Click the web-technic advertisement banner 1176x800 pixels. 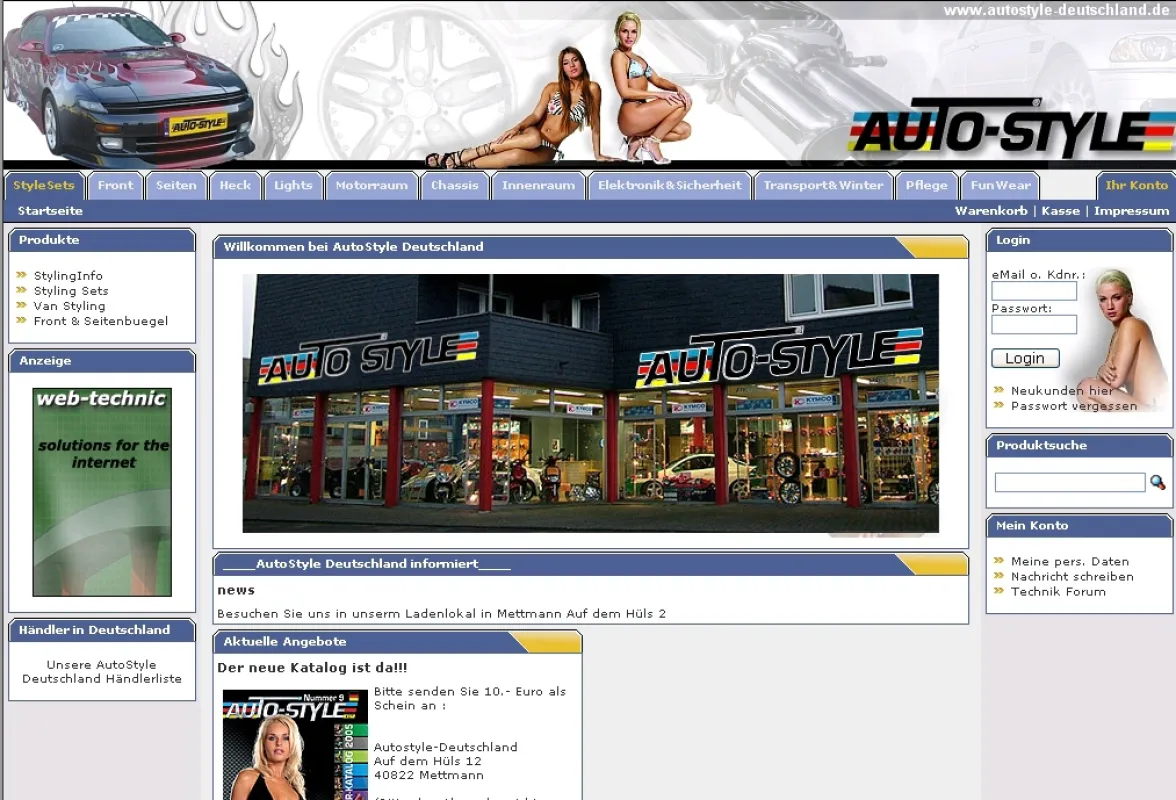(102, 492)
